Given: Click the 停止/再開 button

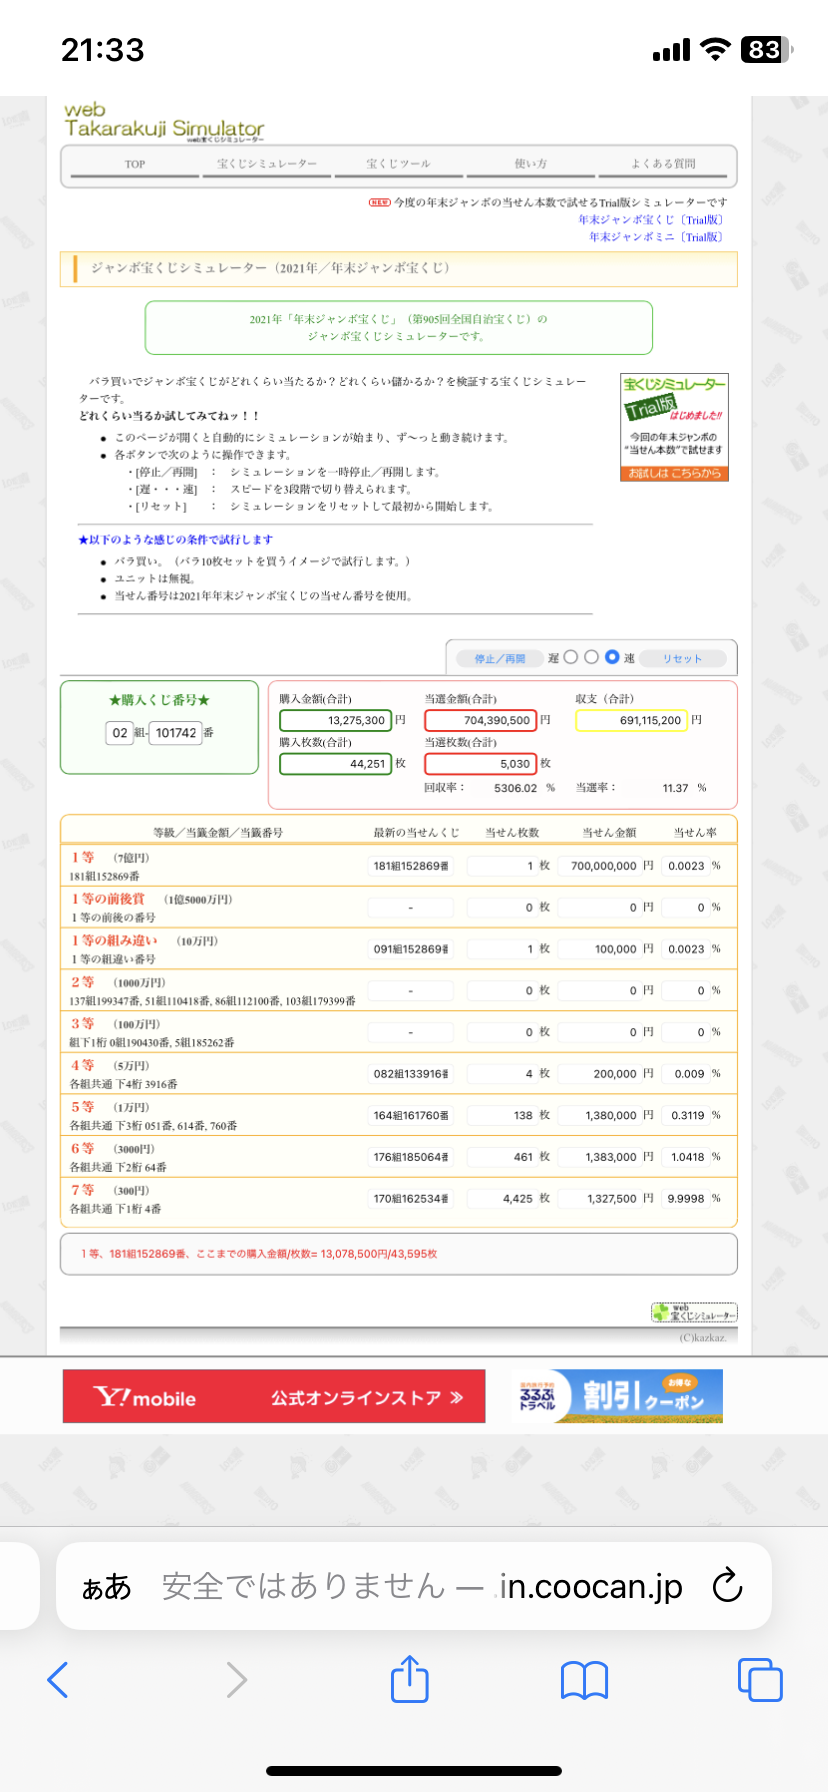Looking at the screenshot, I should tap(500, 659).
